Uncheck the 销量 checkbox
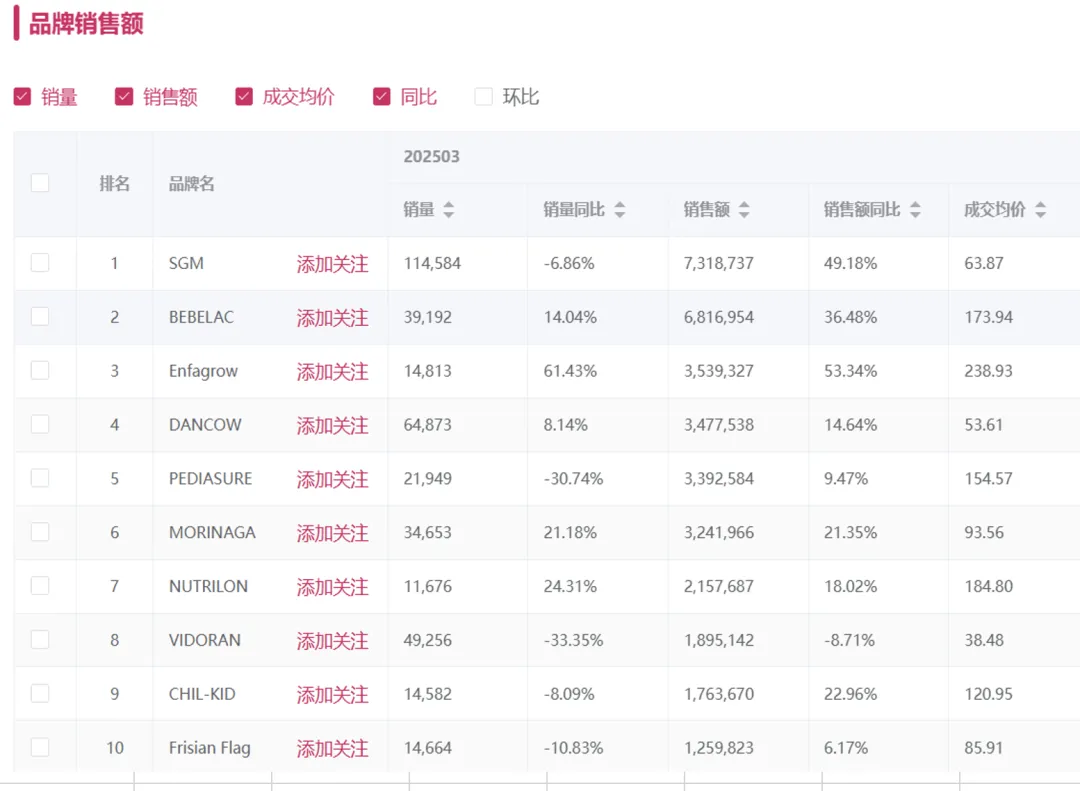This screenshot has width=1080, height=791. click(22, 97)
